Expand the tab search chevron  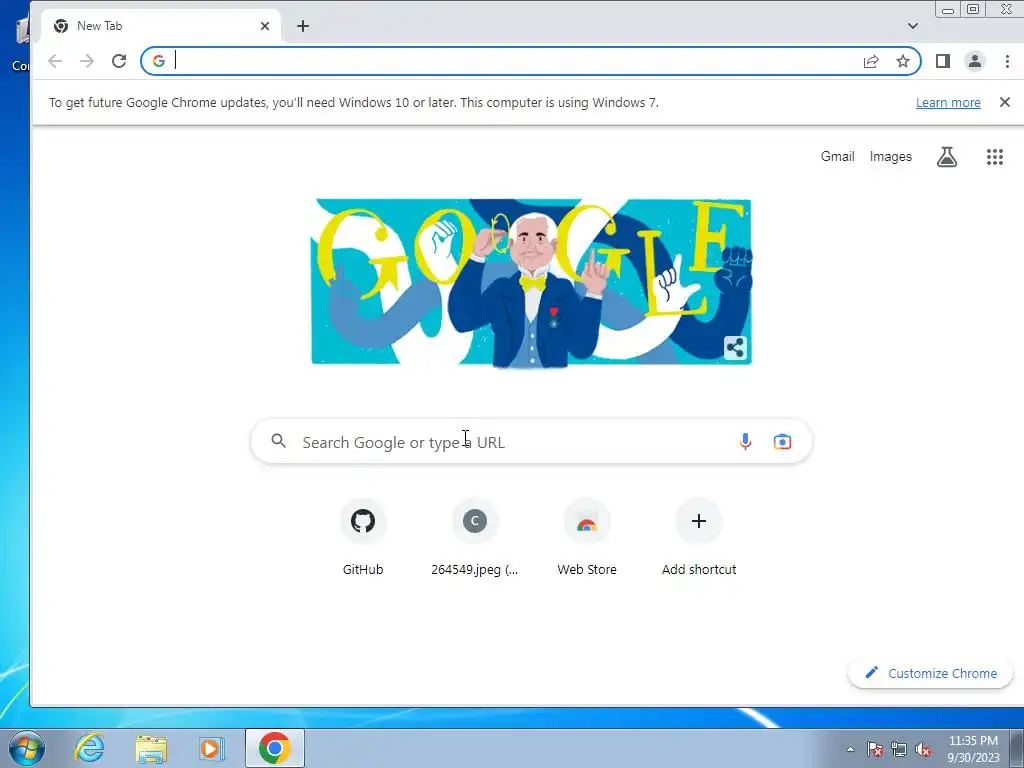coord(913,26)
